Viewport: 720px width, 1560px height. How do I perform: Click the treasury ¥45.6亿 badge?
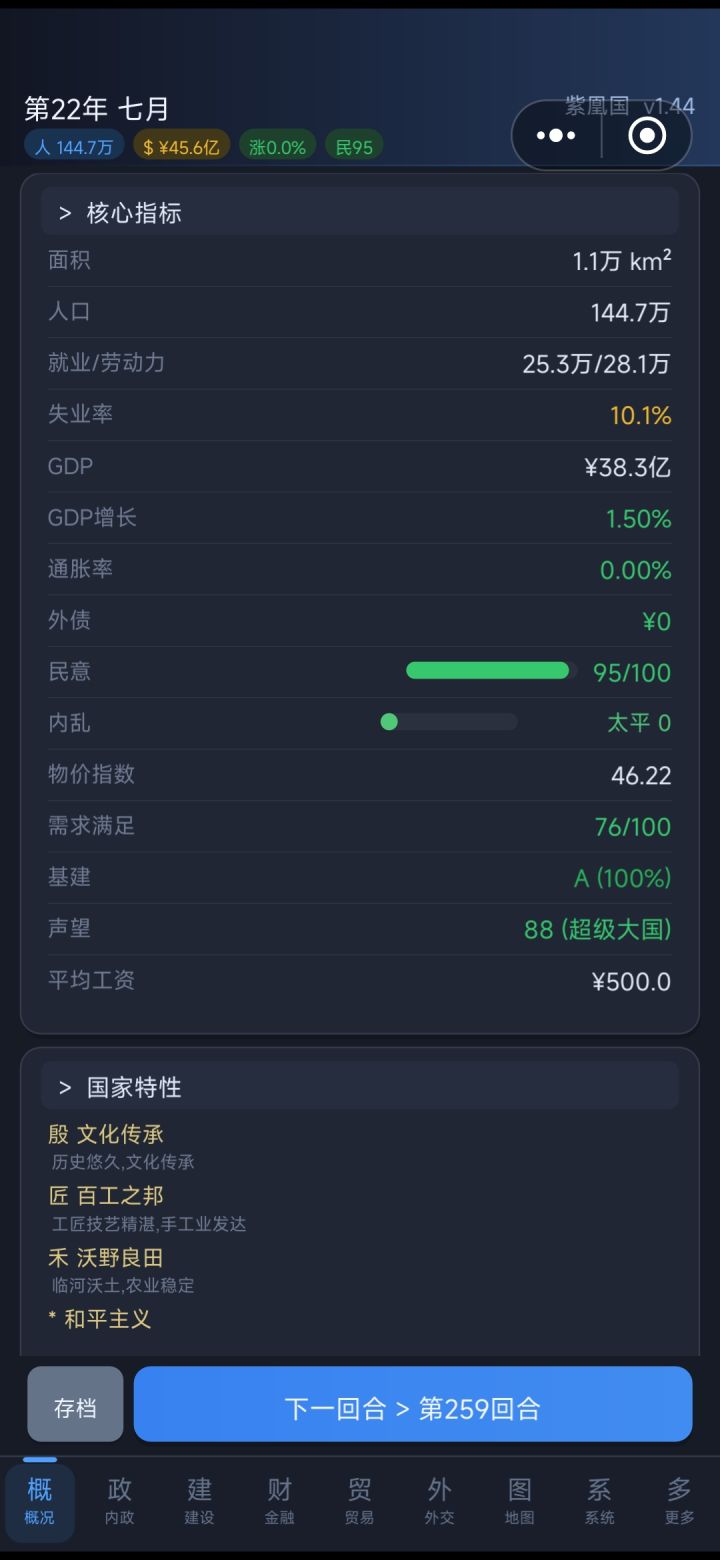pyautogui.click(x=181, y=147)
